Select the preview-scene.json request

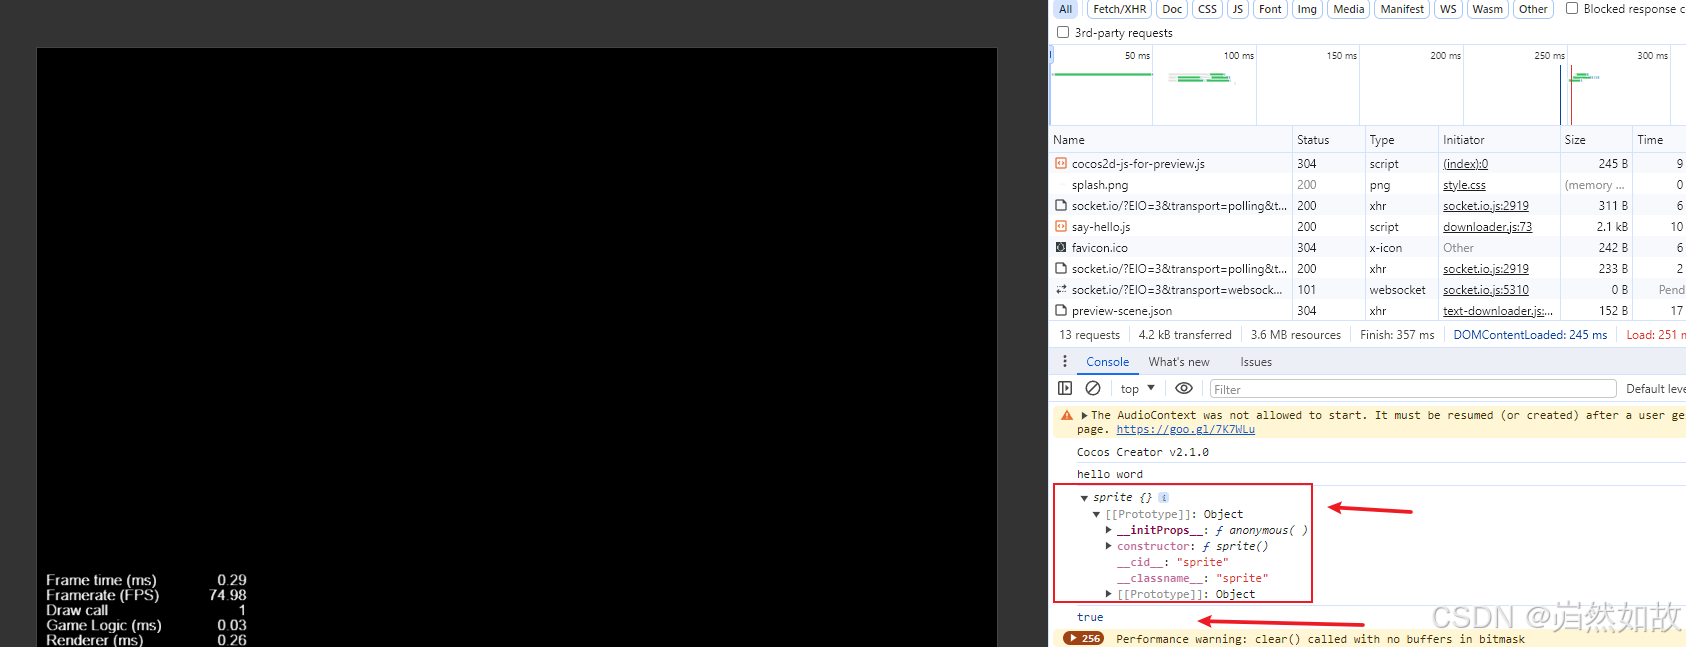(x=1122, y=311)
